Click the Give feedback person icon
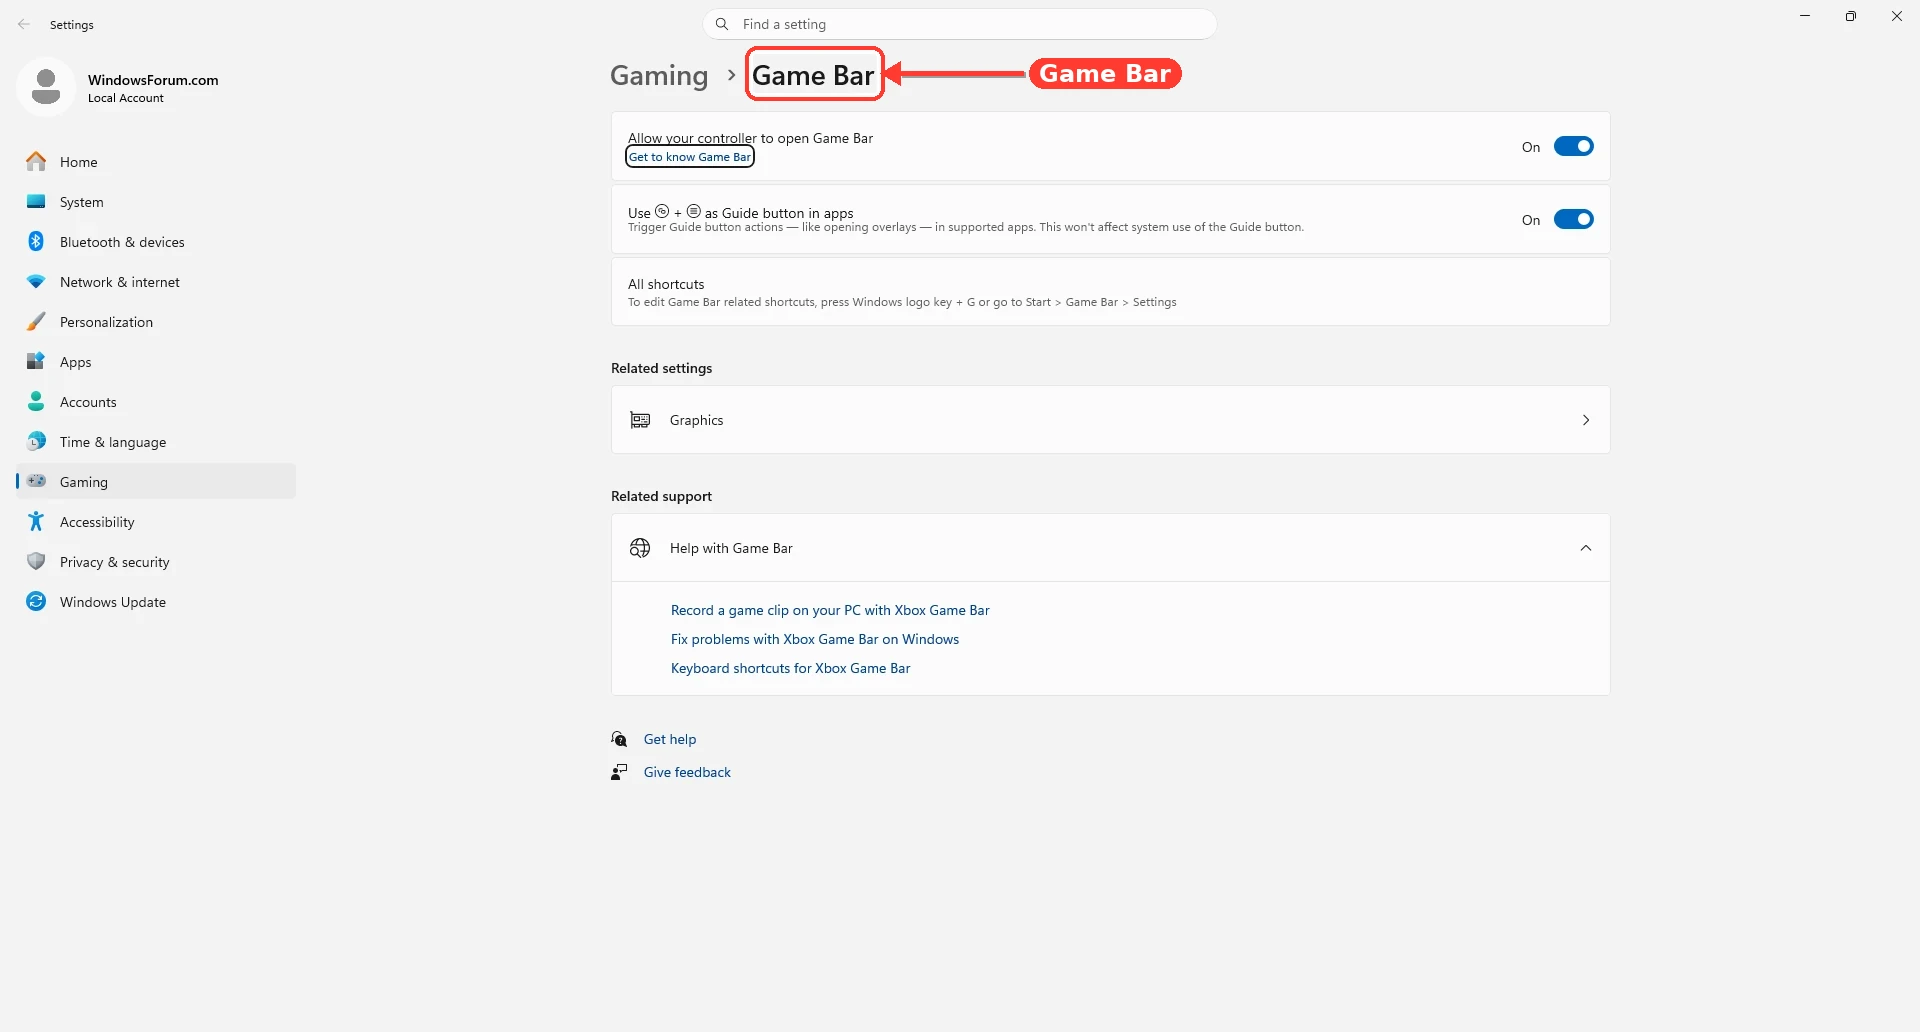 (x=619, y=772)
